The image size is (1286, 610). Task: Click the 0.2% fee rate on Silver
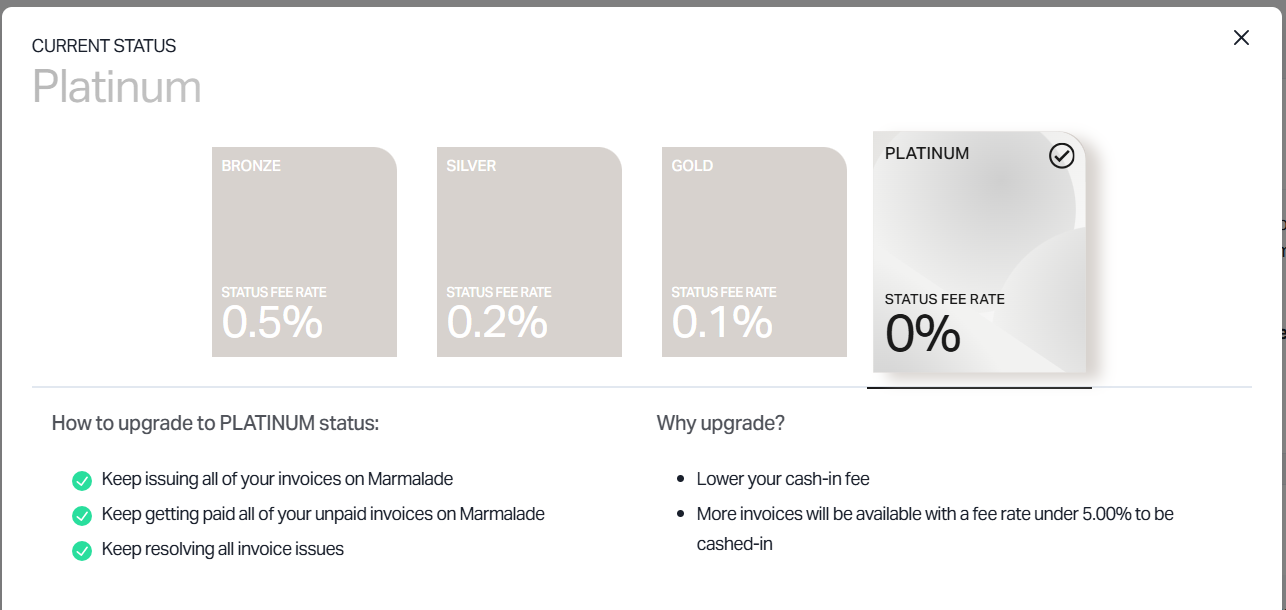[497, 322]
